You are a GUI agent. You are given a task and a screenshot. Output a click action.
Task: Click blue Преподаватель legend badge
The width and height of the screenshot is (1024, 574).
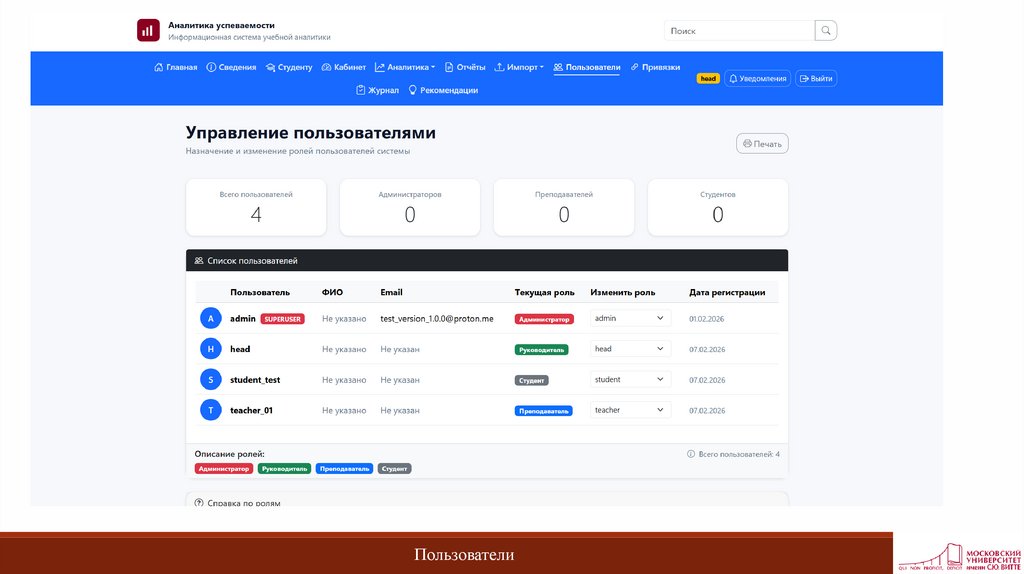(x=344, y=469)
